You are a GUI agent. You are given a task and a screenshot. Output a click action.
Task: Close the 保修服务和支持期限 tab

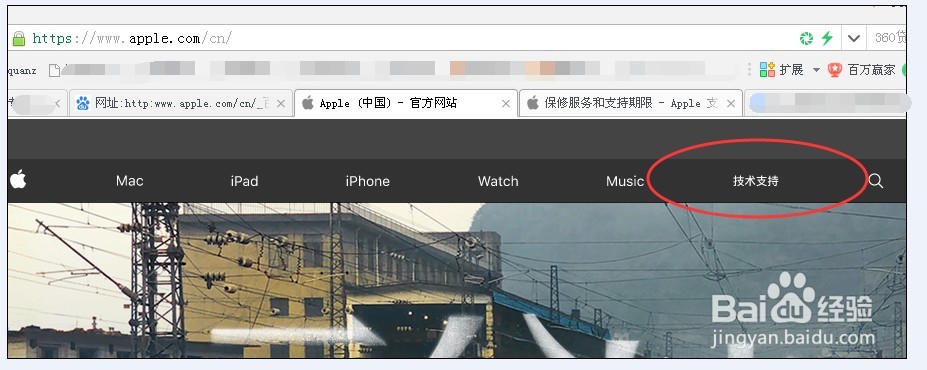[731, 103]
